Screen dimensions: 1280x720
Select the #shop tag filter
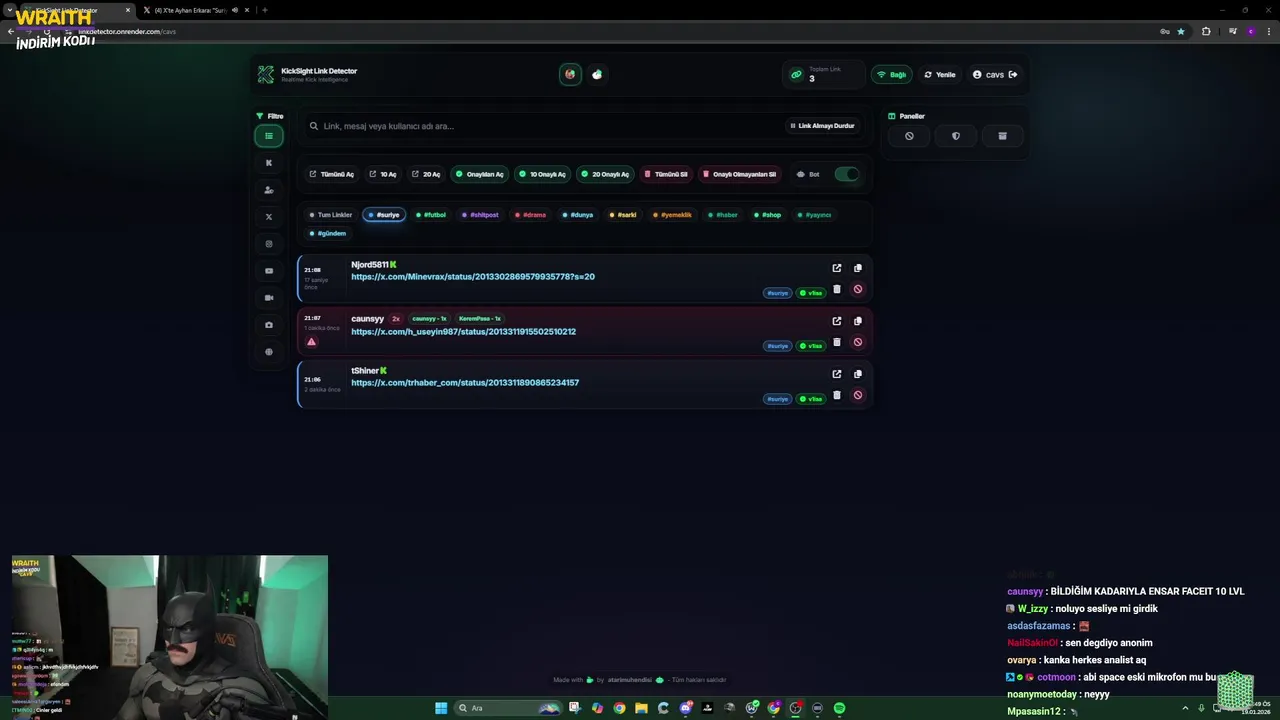pos(768,215)
